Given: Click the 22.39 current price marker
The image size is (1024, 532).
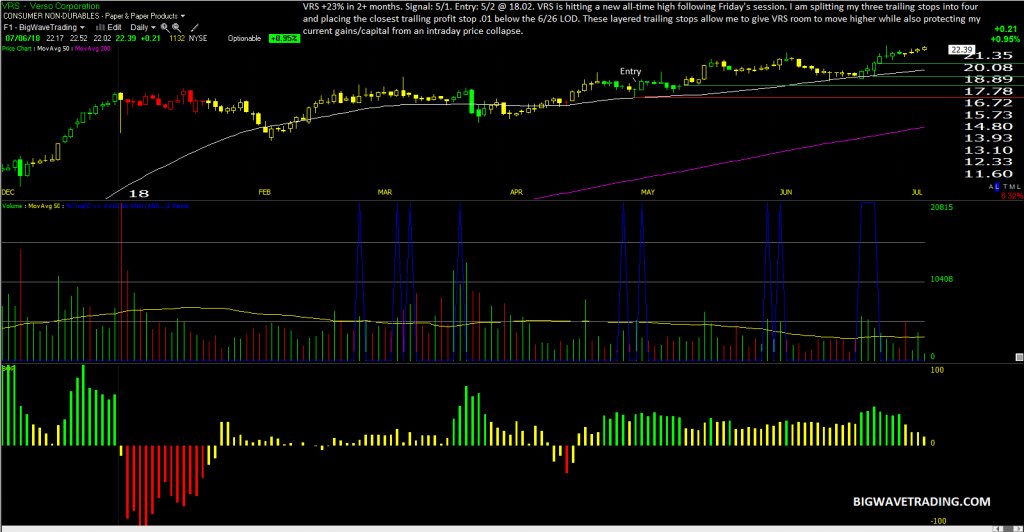Looking at the screenshot, I should pyautogui.click(x=961, y=50).
